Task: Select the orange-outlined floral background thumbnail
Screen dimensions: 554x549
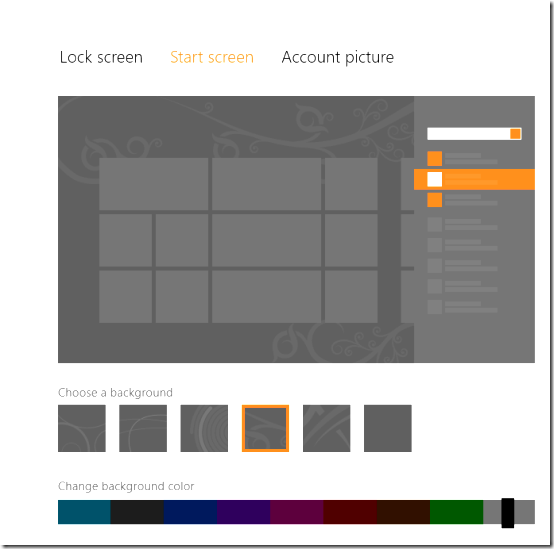Action: (x=265, y=428)
